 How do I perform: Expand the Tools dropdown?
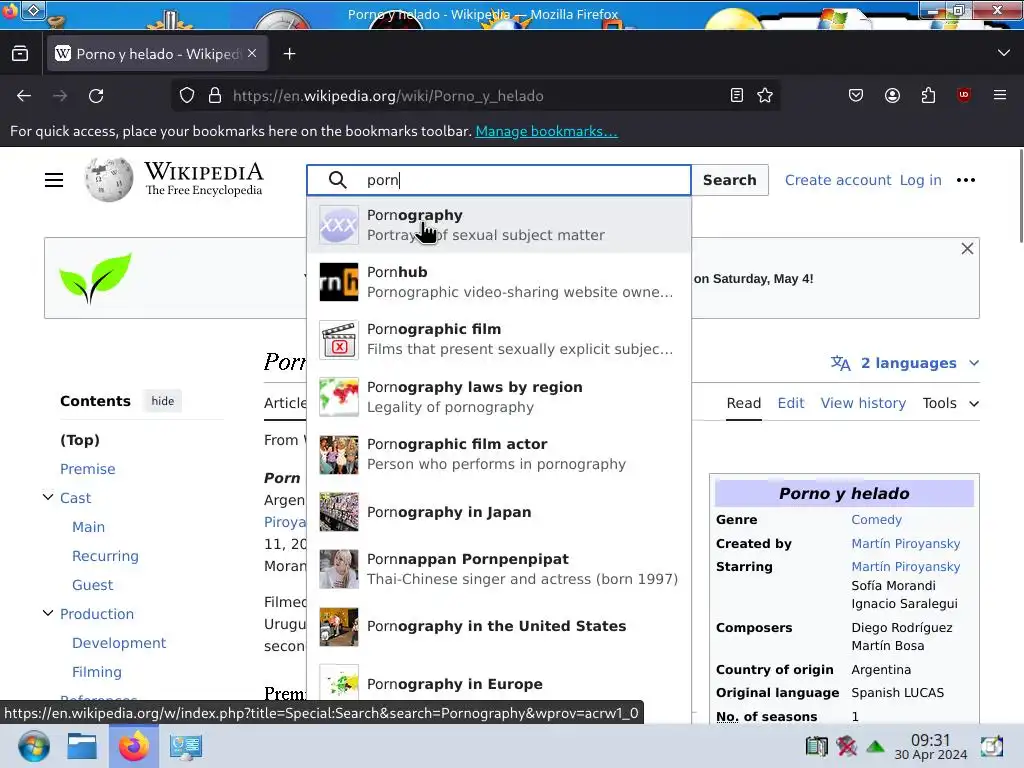click(x=951, y=403)
